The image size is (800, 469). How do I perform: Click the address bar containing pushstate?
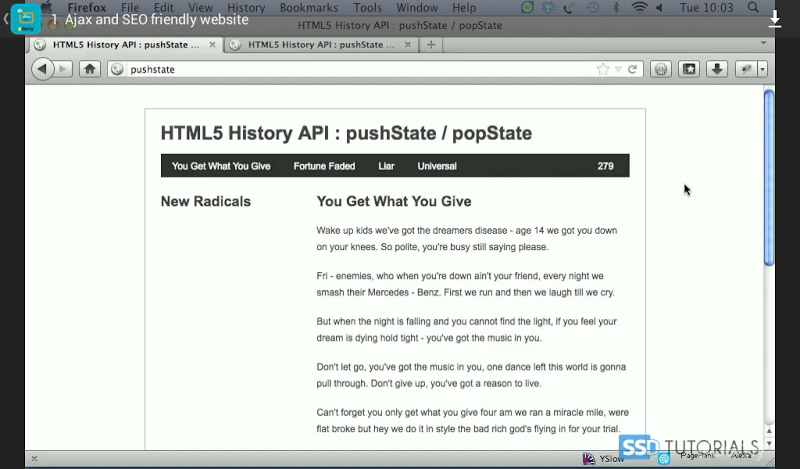pyautogui.click(x=375, y=69)
